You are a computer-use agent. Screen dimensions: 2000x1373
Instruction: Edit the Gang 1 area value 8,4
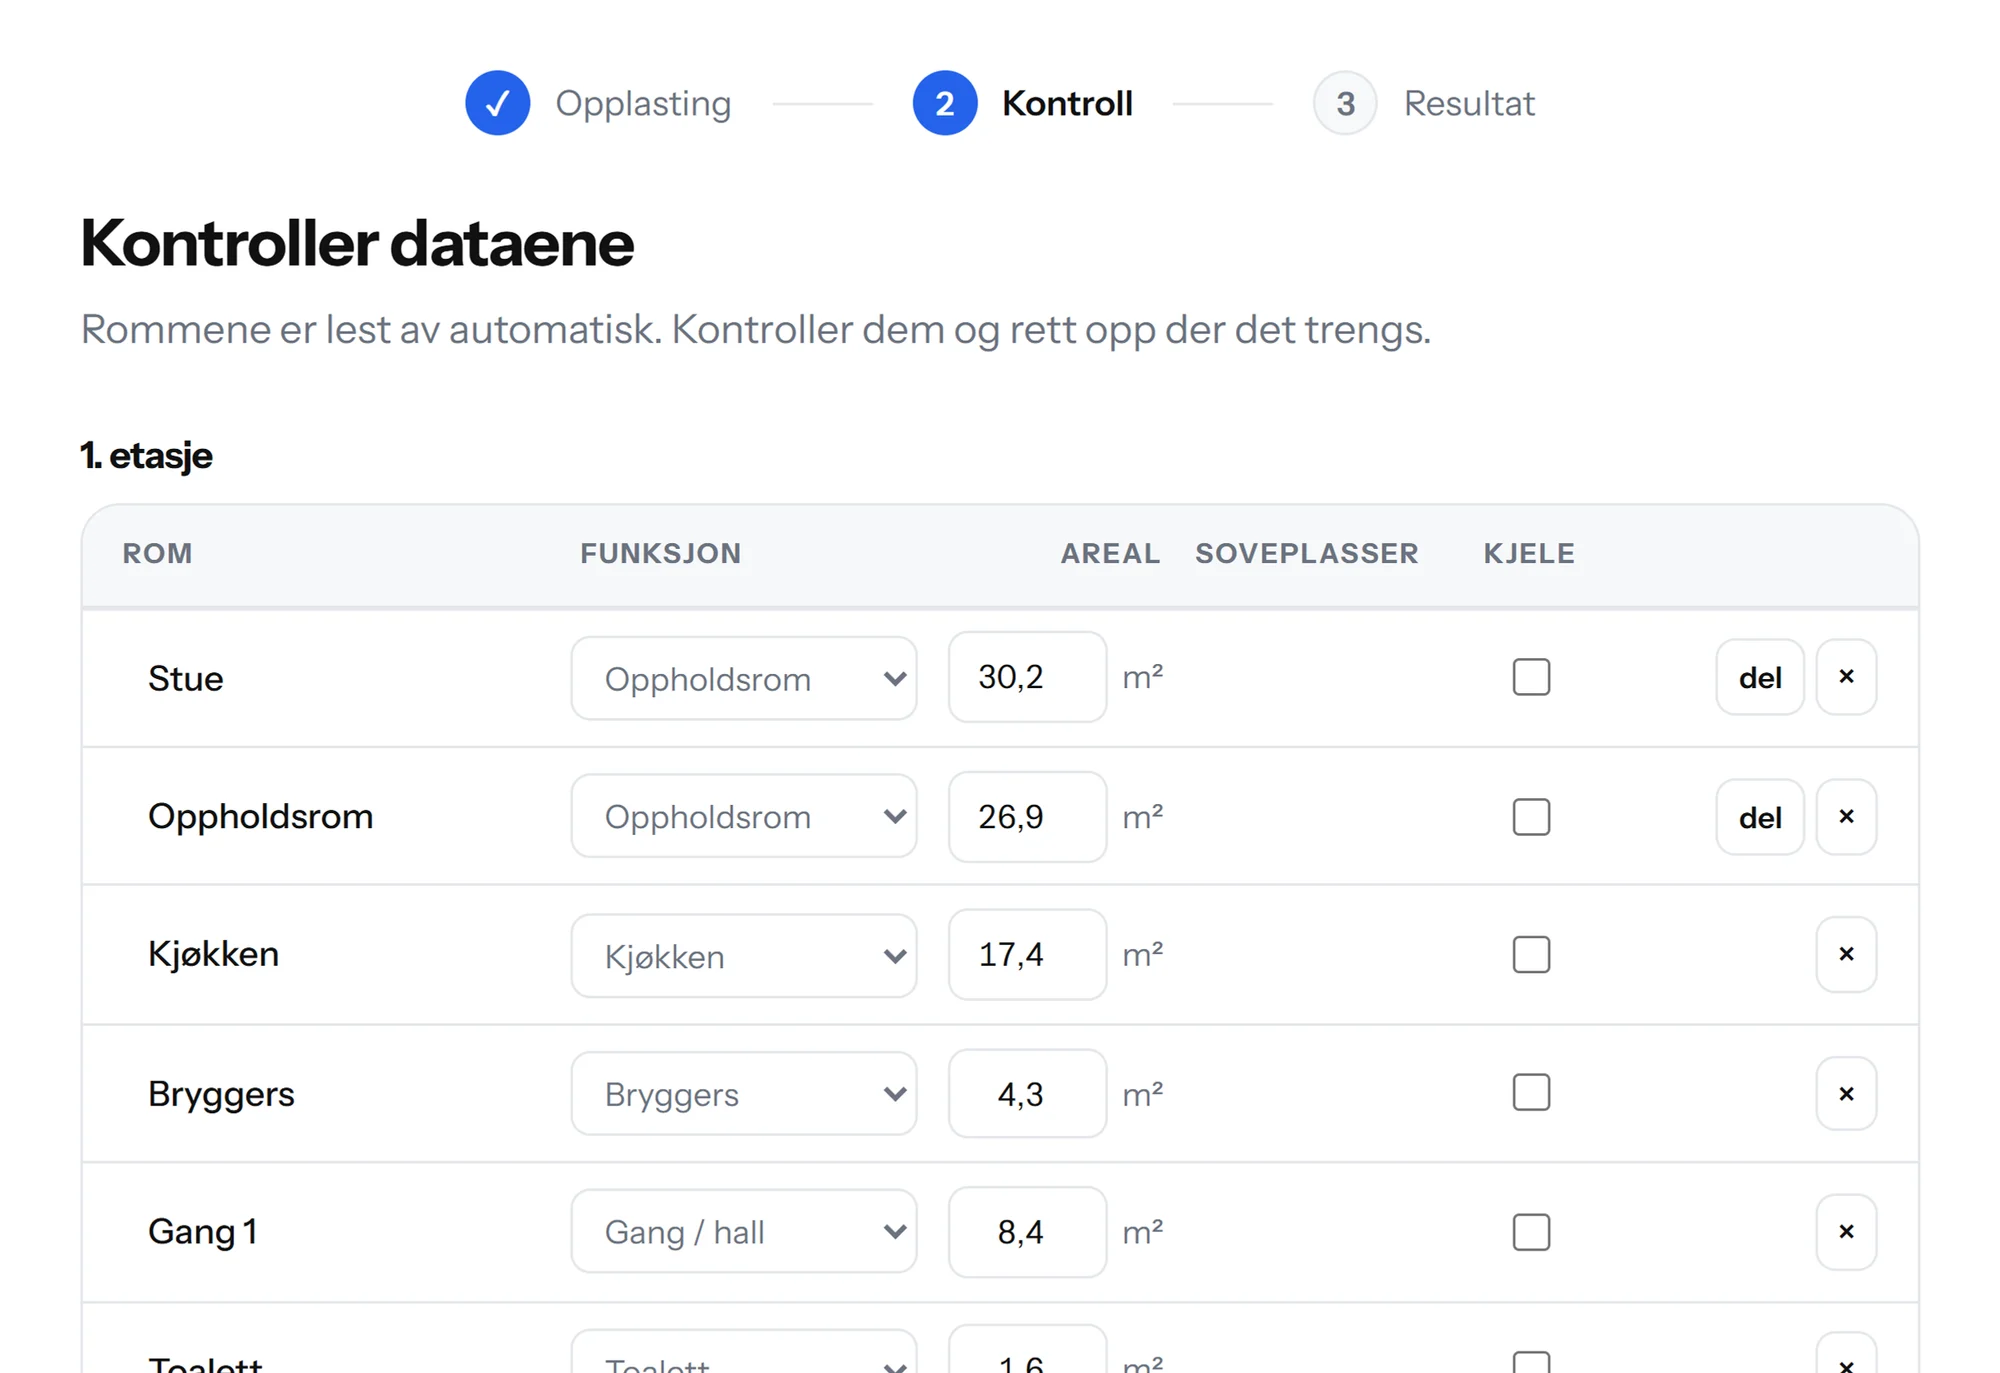point(1027,1232)
